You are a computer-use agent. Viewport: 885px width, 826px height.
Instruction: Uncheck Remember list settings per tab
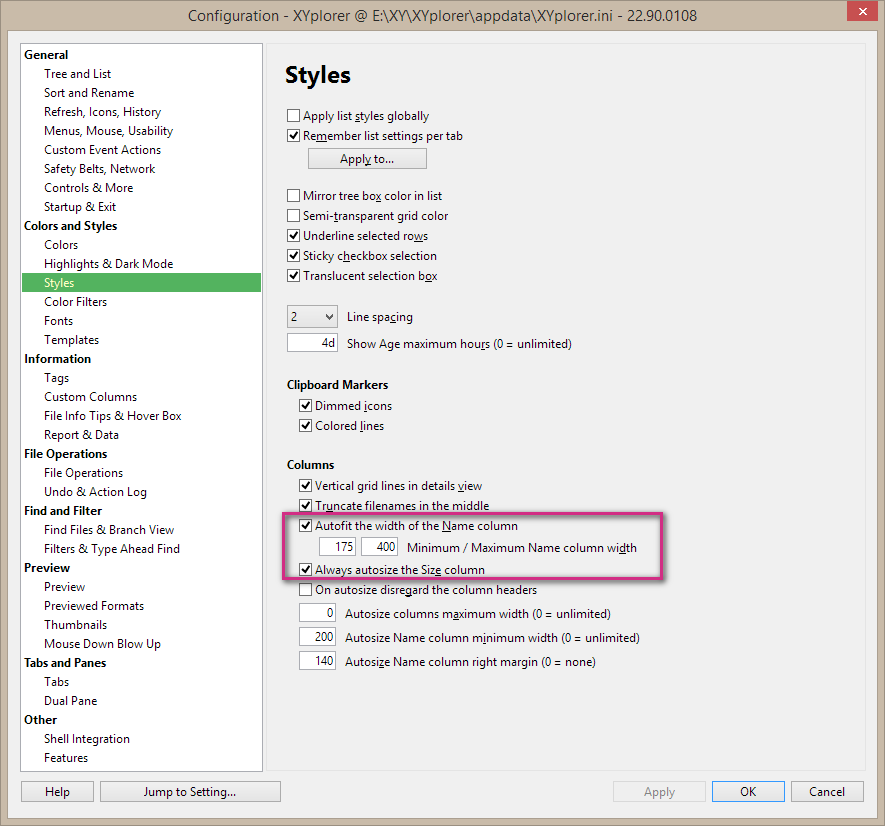pos(294,136)
